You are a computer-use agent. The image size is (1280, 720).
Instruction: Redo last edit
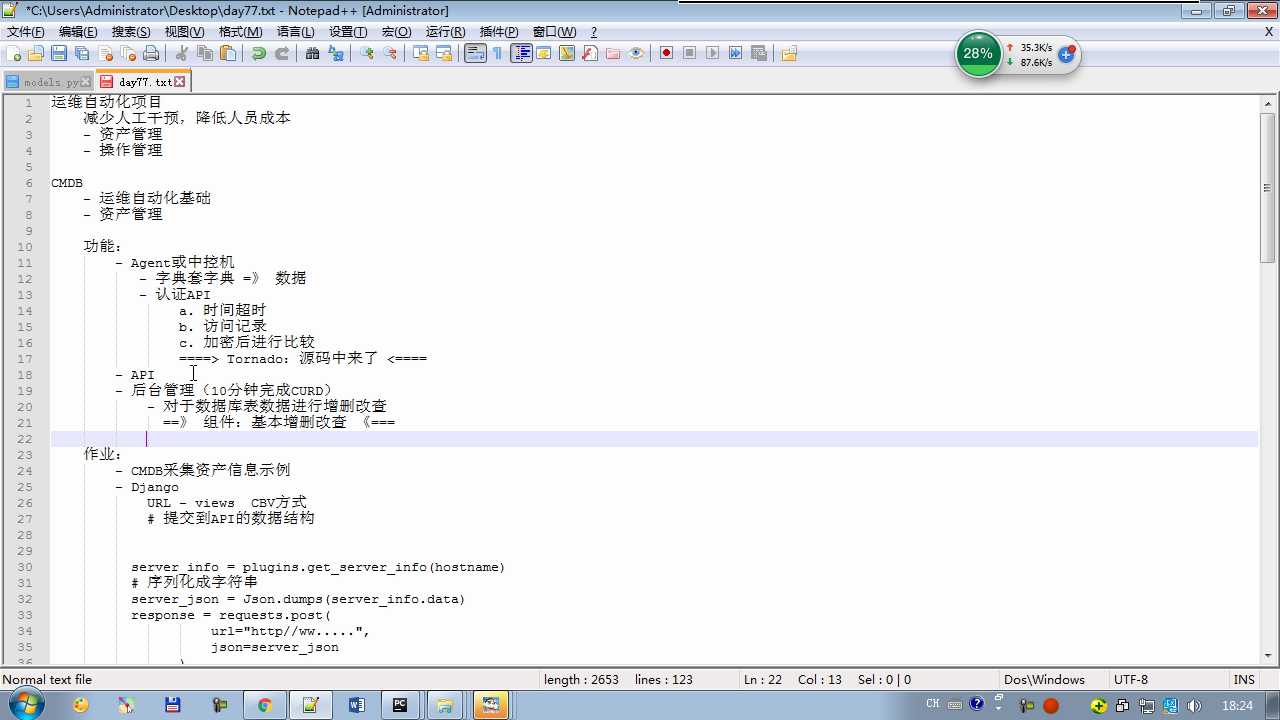[x=282, y=53]
